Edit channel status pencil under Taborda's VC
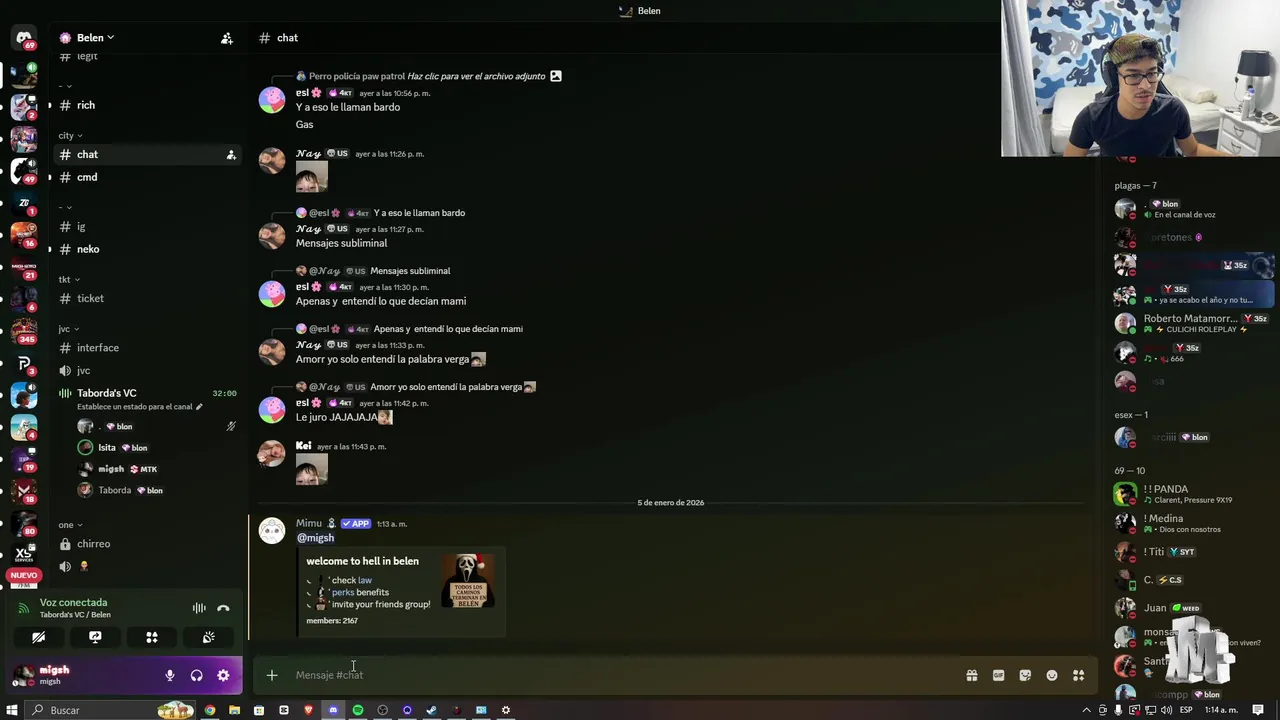 [x=199, y=407]
